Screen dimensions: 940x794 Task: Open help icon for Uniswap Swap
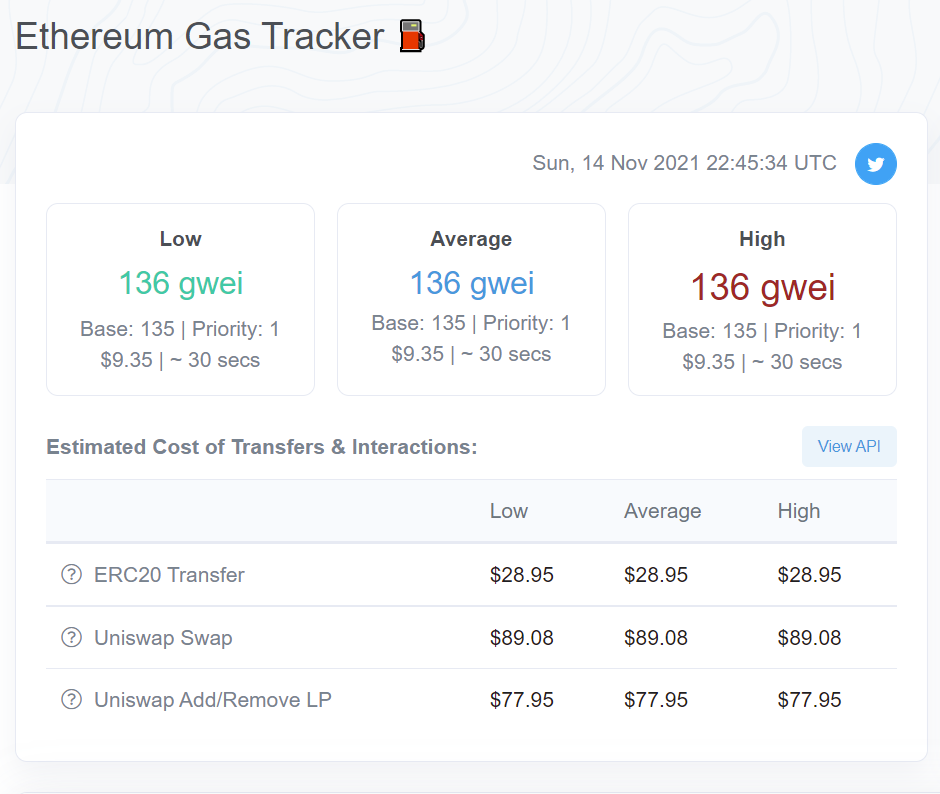pos(71,637)
